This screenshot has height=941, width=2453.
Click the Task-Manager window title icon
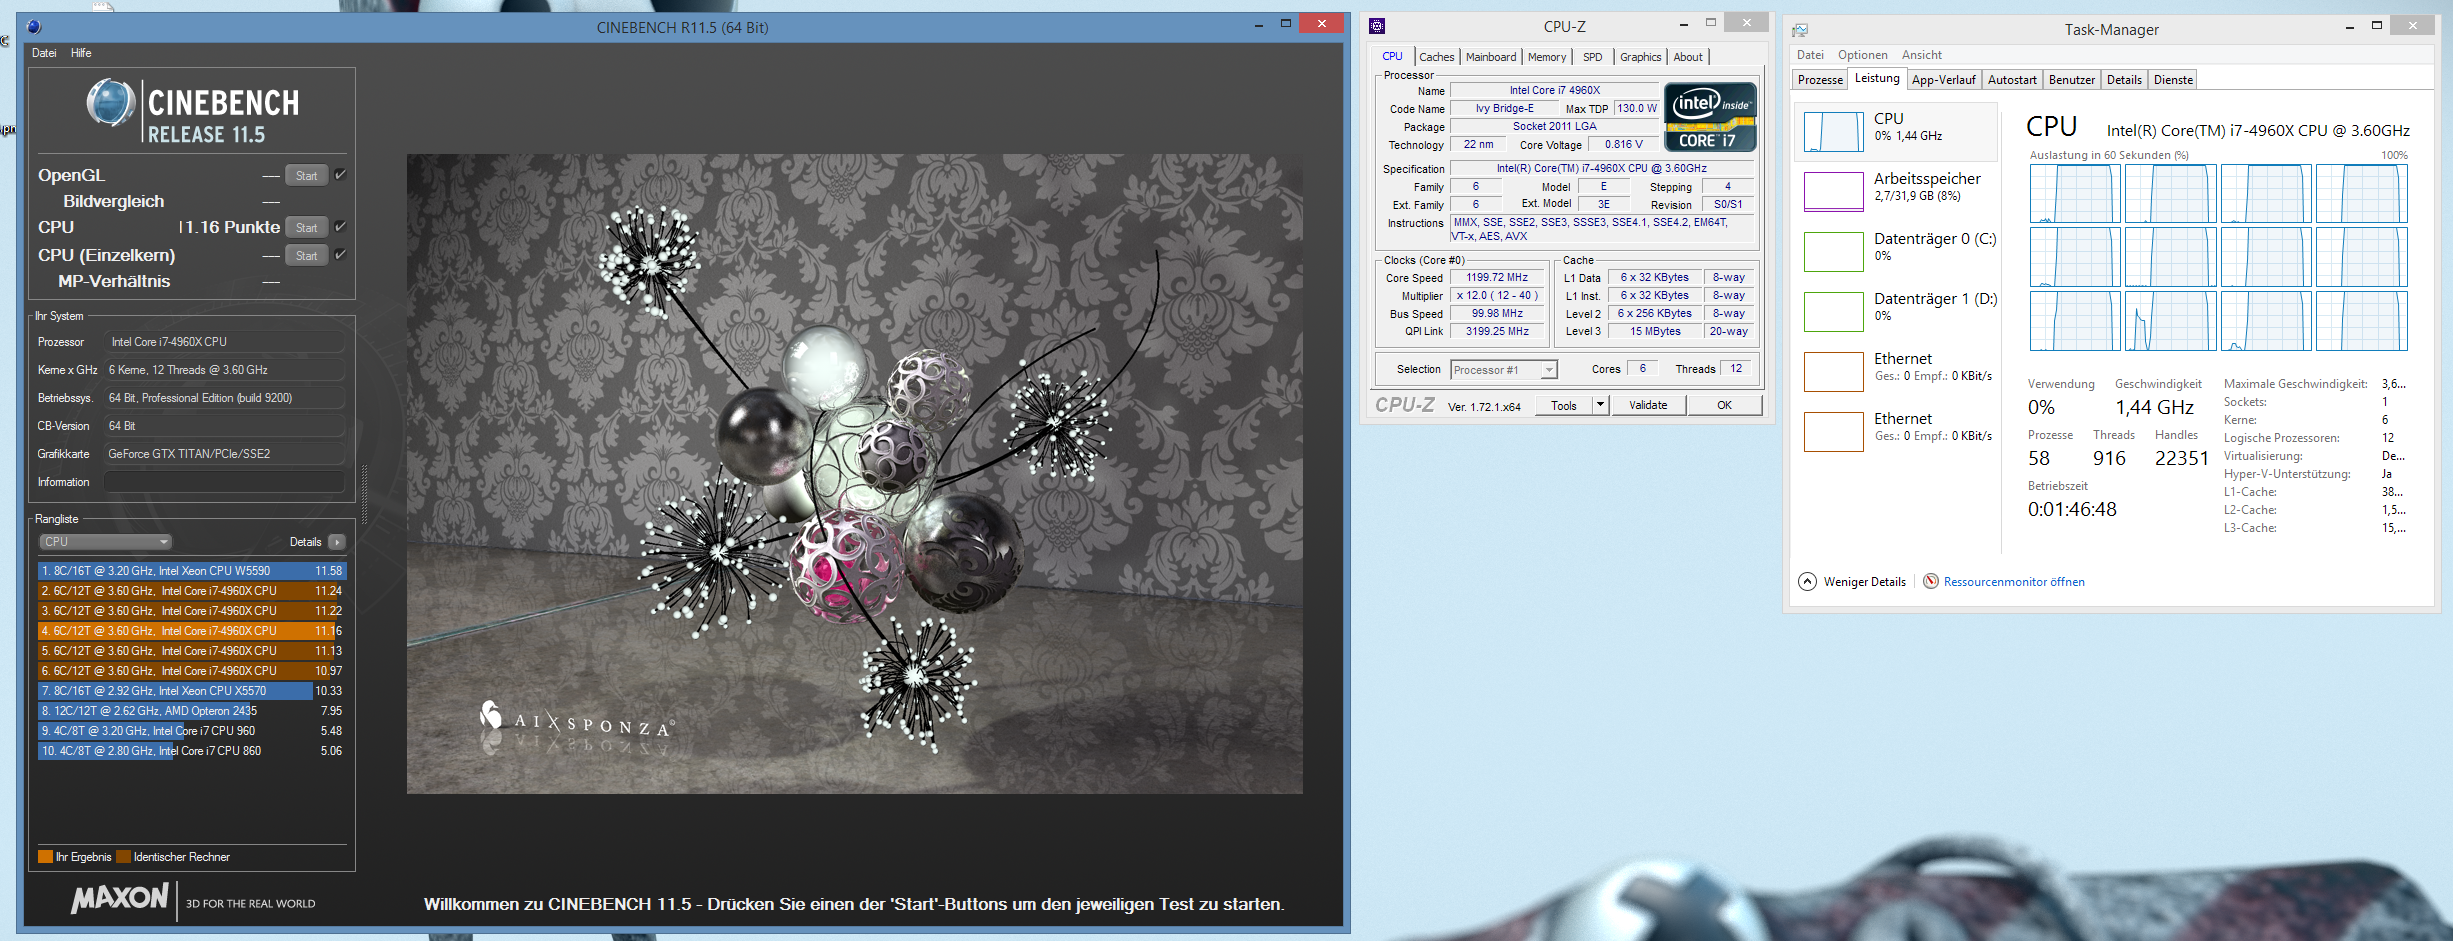click(1800, 30)
